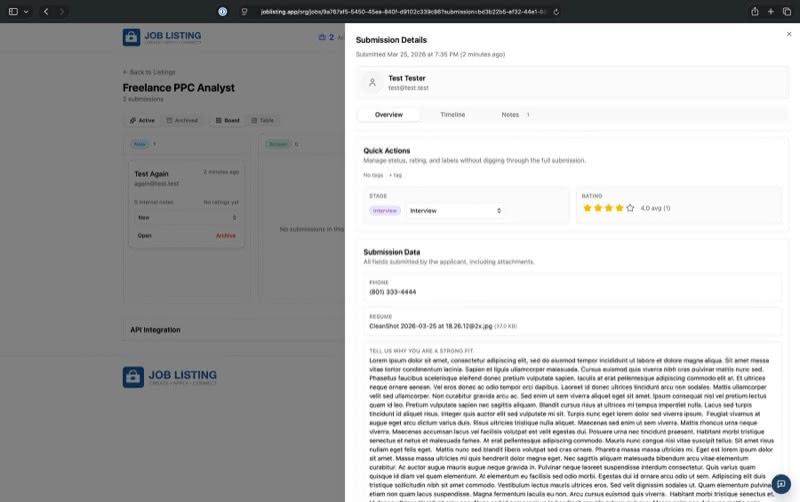Switch to the Overview tab
Screen dimensions: 800x502
[389, 115]
